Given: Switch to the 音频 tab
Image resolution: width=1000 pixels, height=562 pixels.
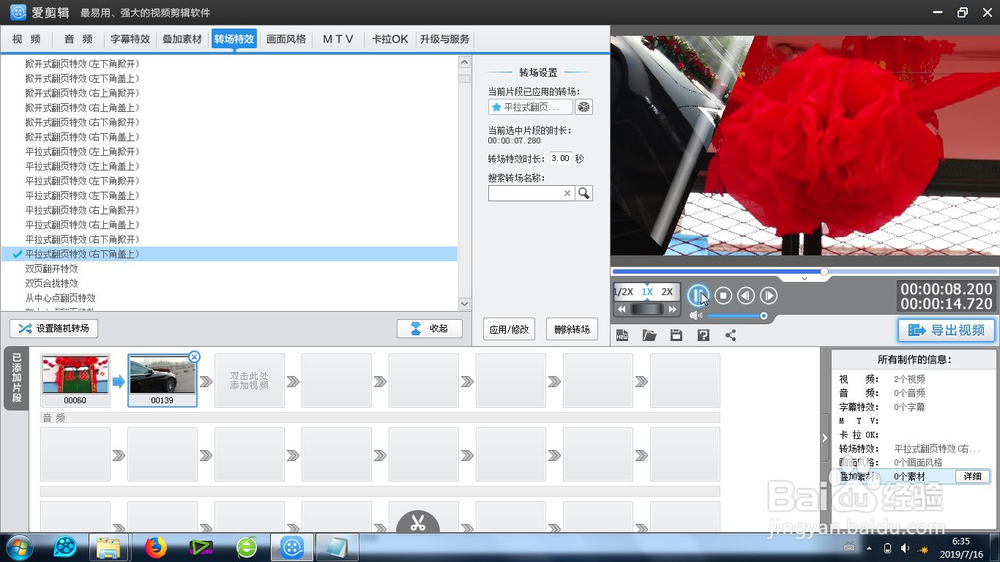Looking at the screenshot, I should 78,39.
